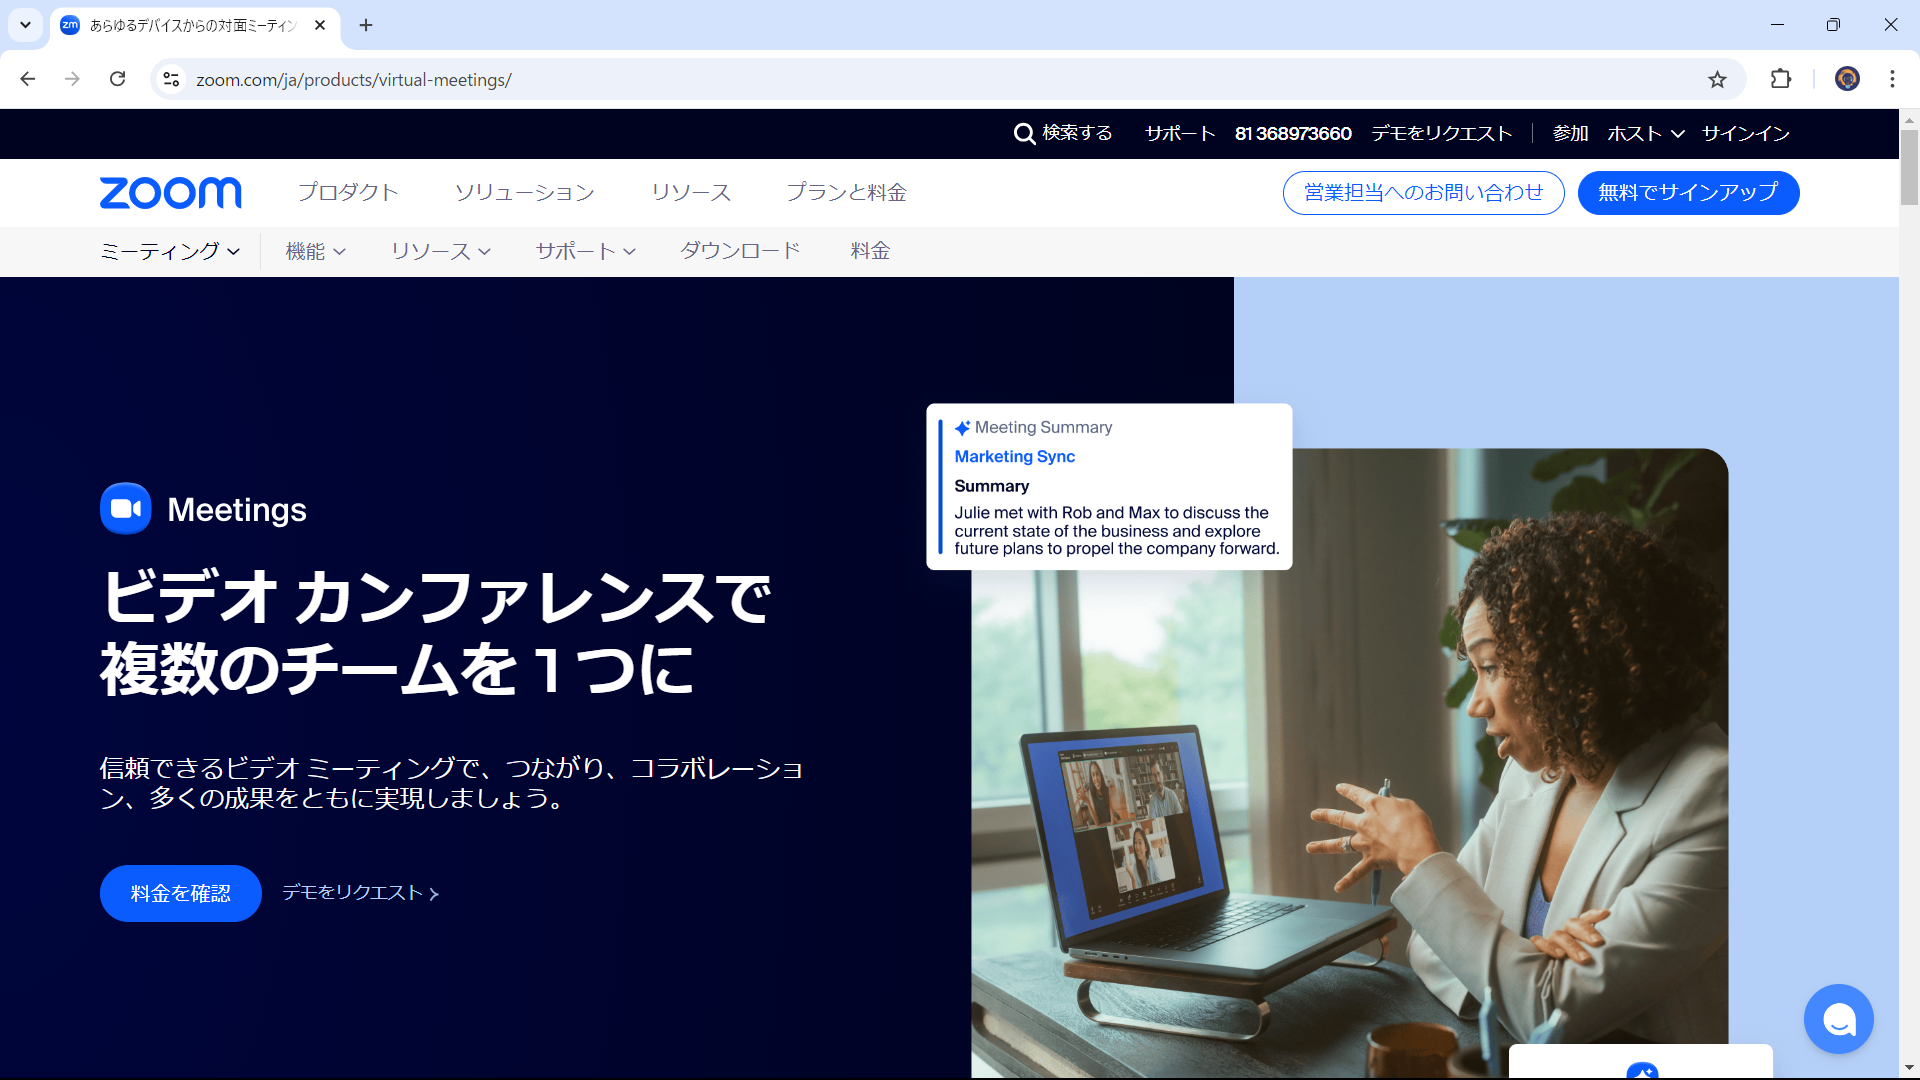Open the Chrome three-dot menu
The image size is (1920, 1080).
[1892, 79]
